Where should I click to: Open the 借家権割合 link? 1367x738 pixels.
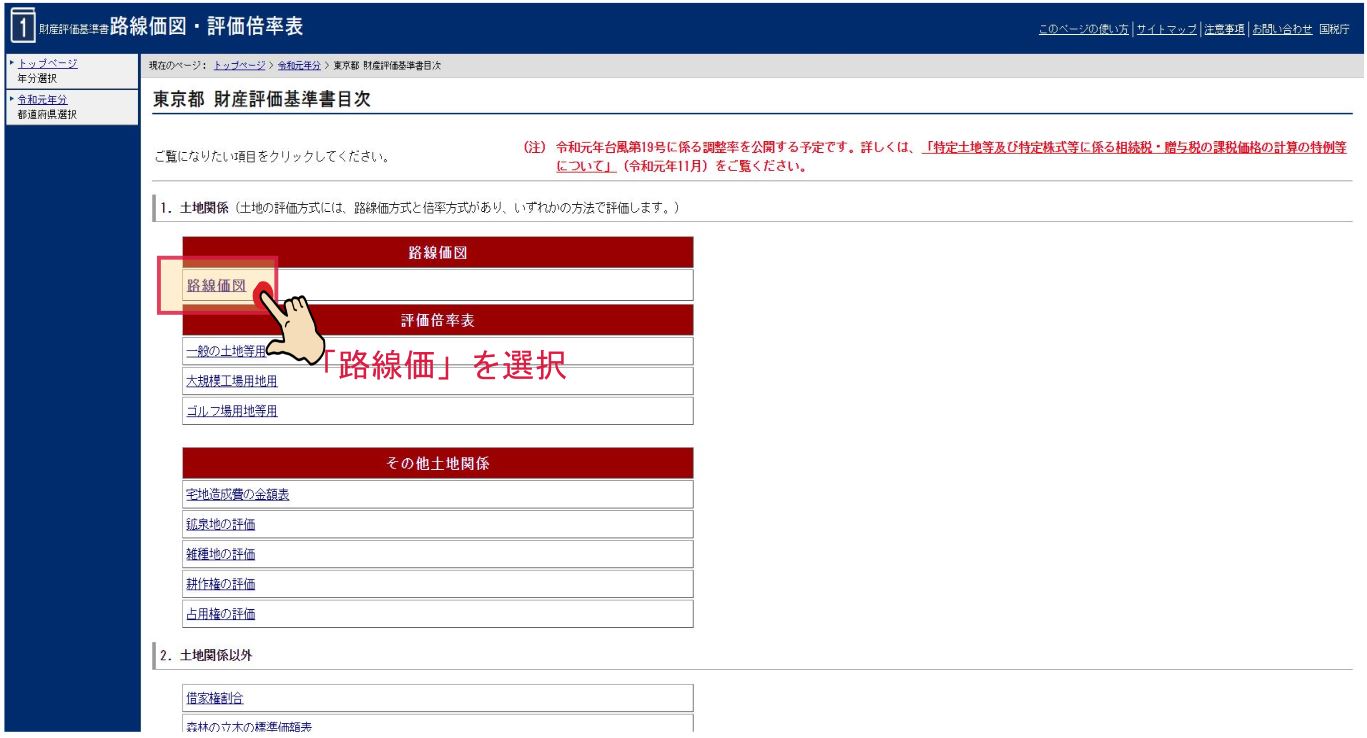coord(215,698)
